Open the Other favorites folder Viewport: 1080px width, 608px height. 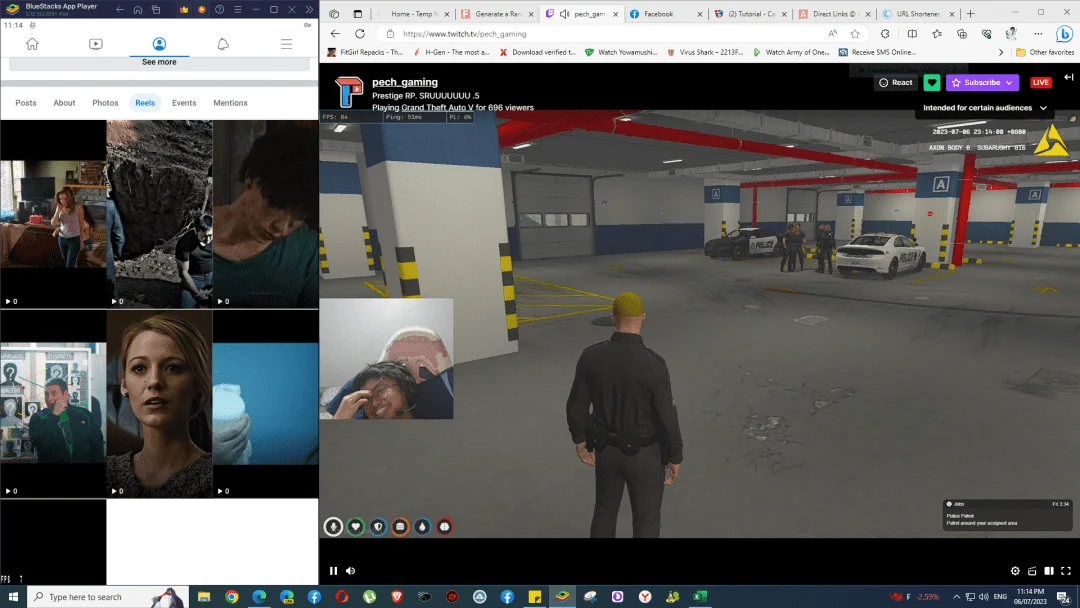tap(1045, 52)
